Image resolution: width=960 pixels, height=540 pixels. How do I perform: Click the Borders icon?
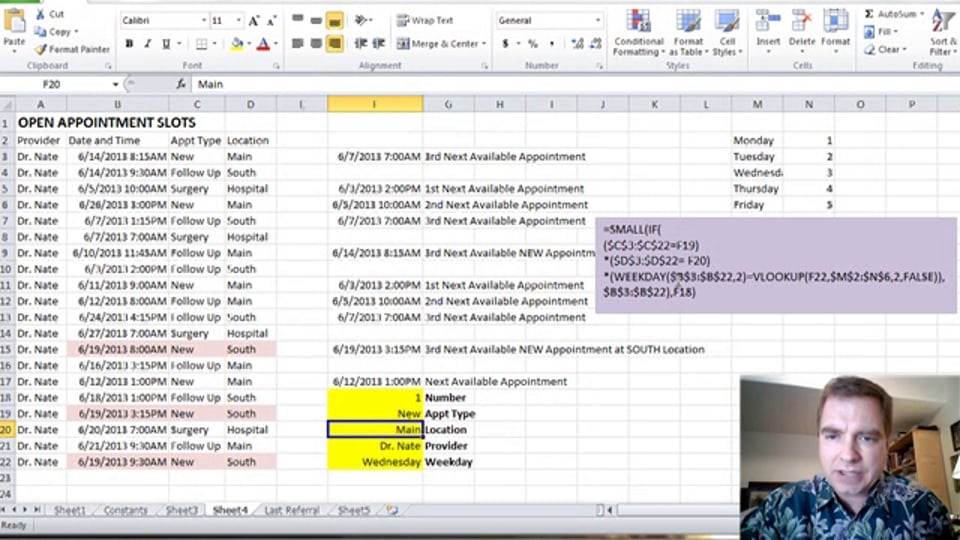pyautogui.click(x=201, y=43)
